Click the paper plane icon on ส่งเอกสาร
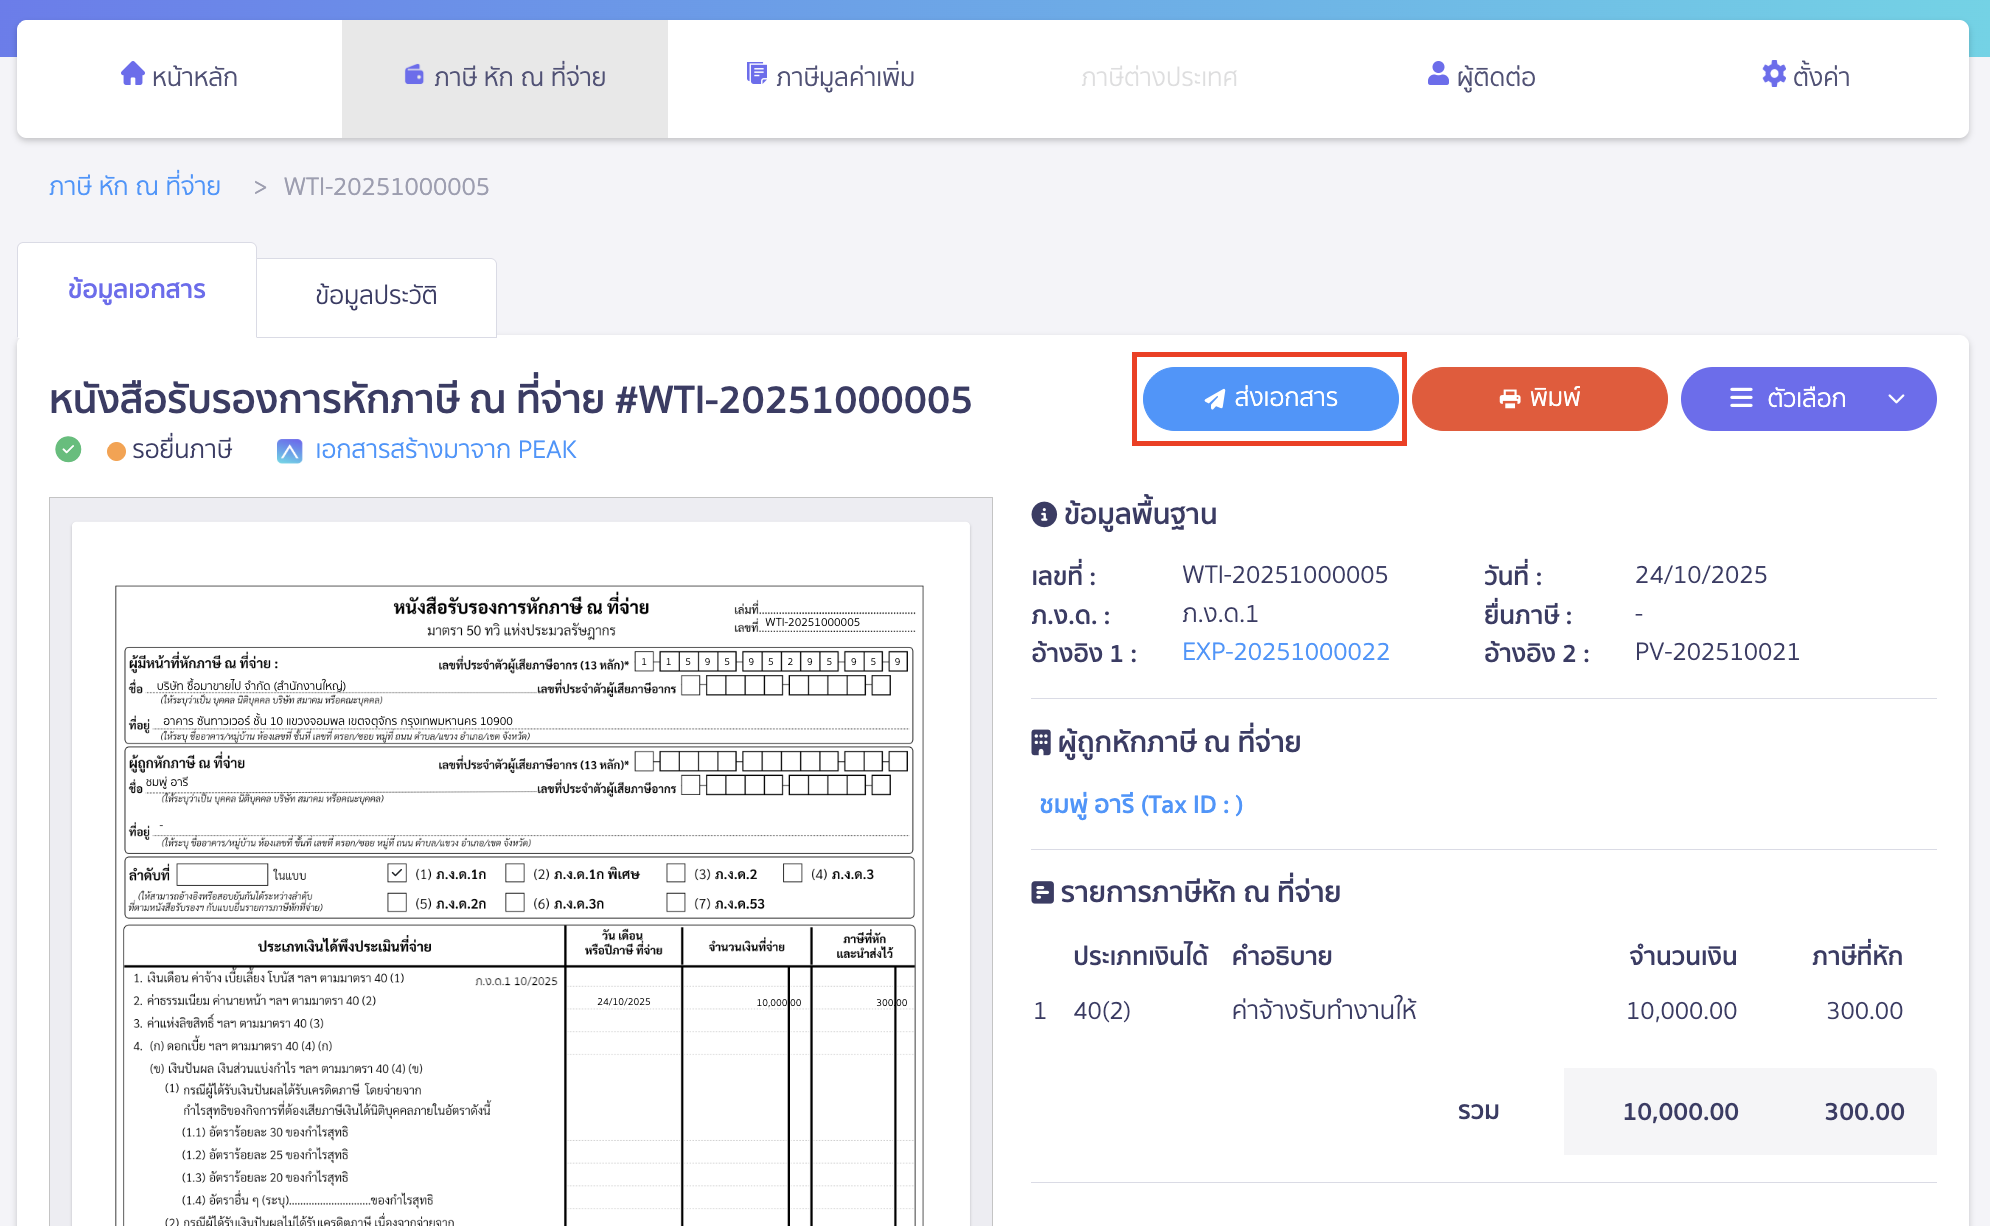1990x1226 pixels. [1213, 398]
